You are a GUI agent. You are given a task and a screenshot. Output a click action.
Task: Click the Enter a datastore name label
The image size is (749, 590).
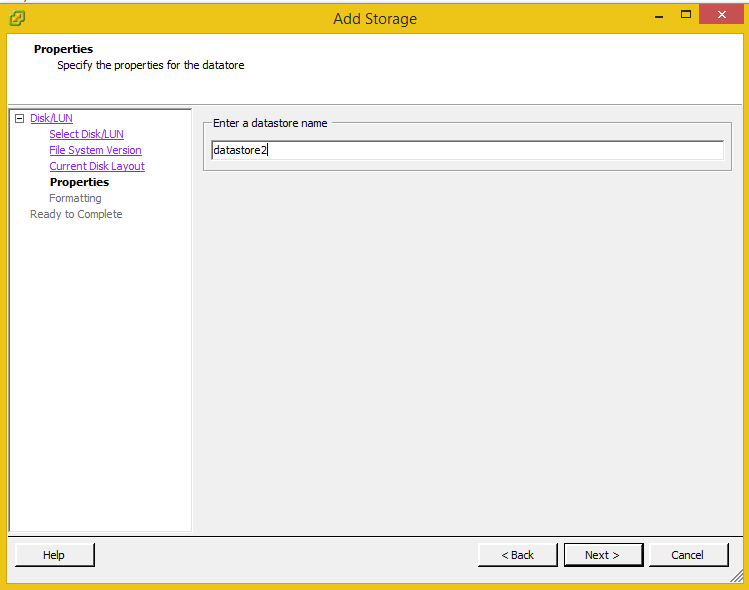click(270, 123)
